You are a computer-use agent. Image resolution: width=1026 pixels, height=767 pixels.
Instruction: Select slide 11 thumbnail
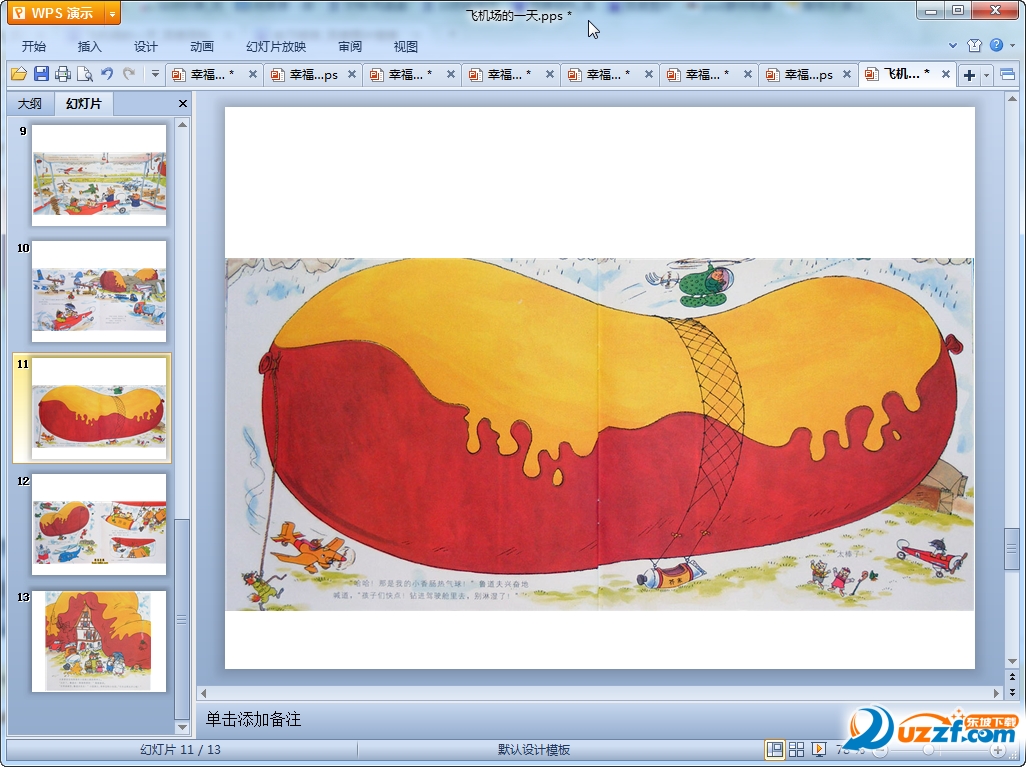click(x=99, y=408)
